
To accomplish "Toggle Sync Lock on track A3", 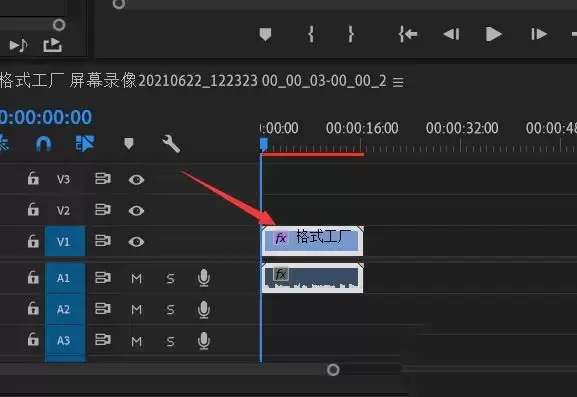I will (103, 340).
